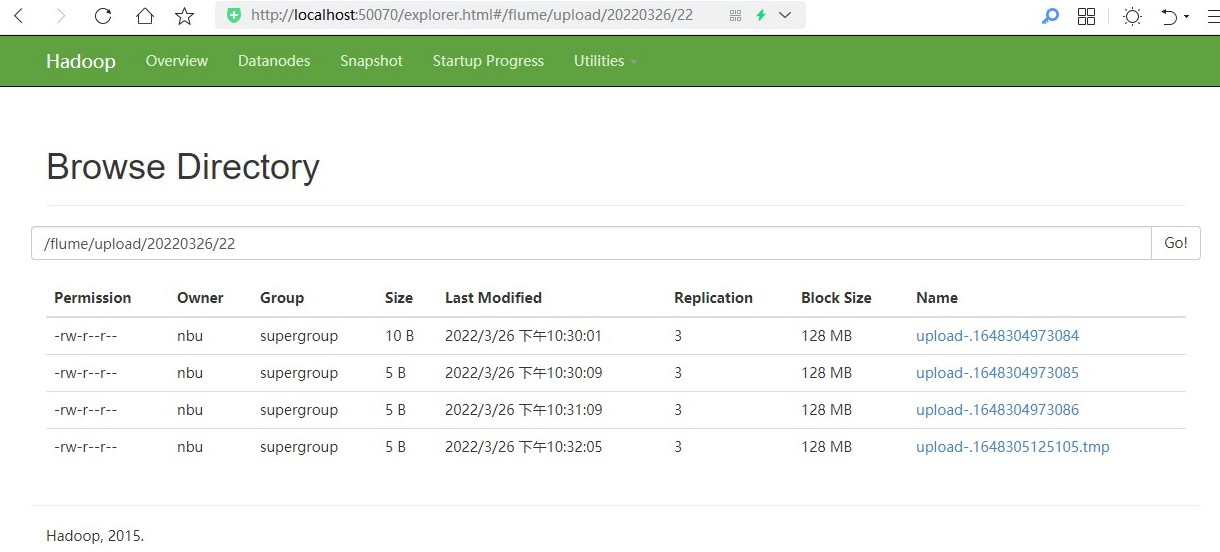Switch to the Datanodes tab

click(x=274, y=61)
